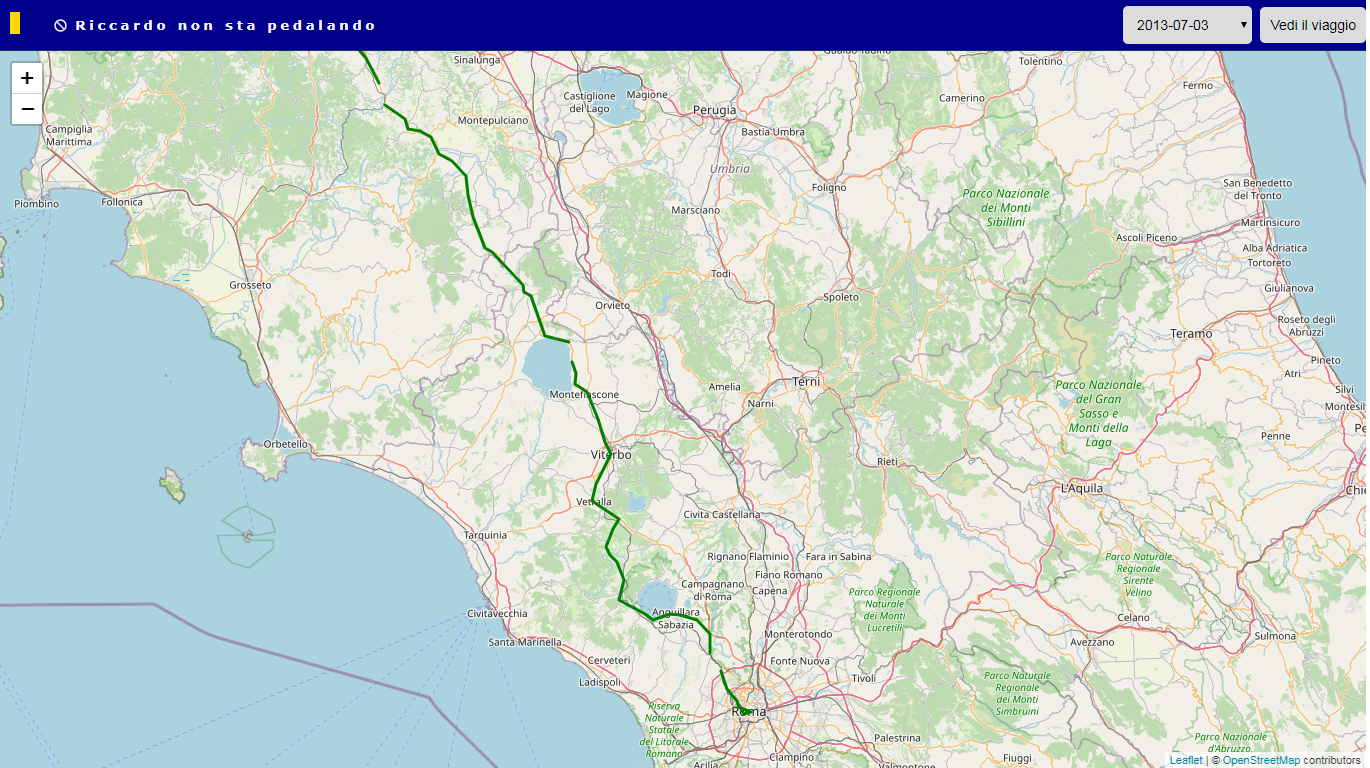Click the Spoleto town label
Image resolution: width=1370 pixels, height=768 pixels.
[x=841, y=297]
